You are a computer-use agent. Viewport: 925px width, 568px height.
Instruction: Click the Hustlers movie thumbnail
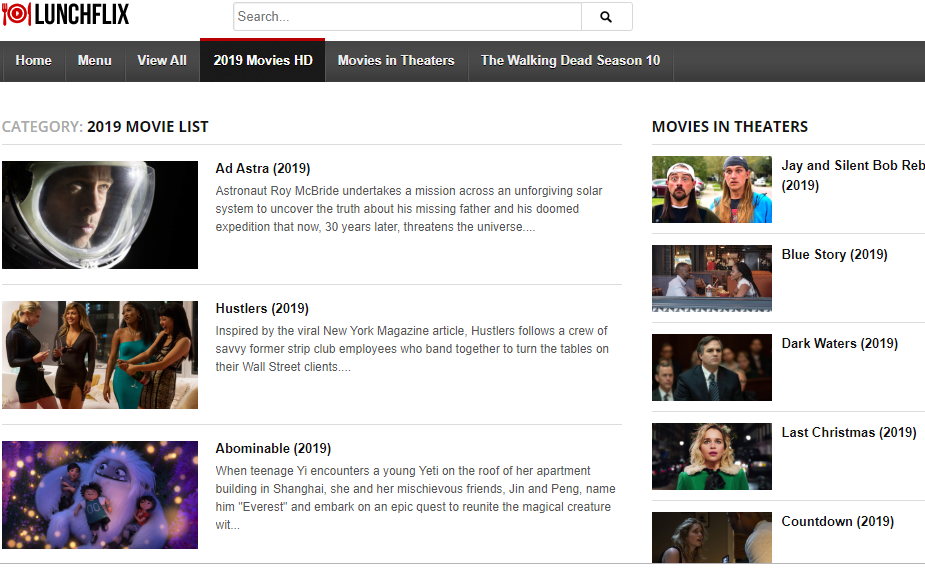[x=100, y=355]
